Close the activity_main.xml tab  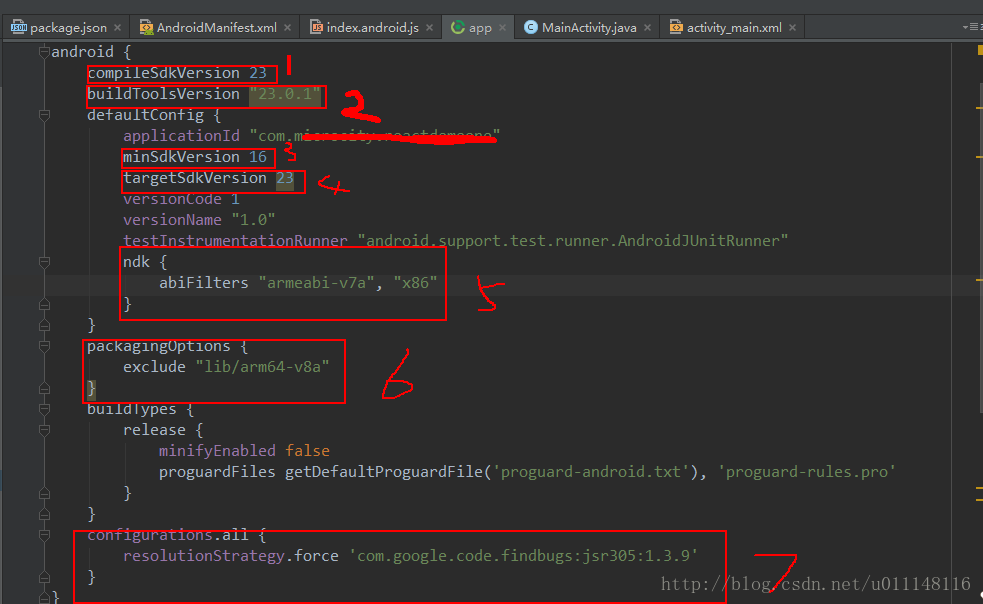click(x=792, y=28)
